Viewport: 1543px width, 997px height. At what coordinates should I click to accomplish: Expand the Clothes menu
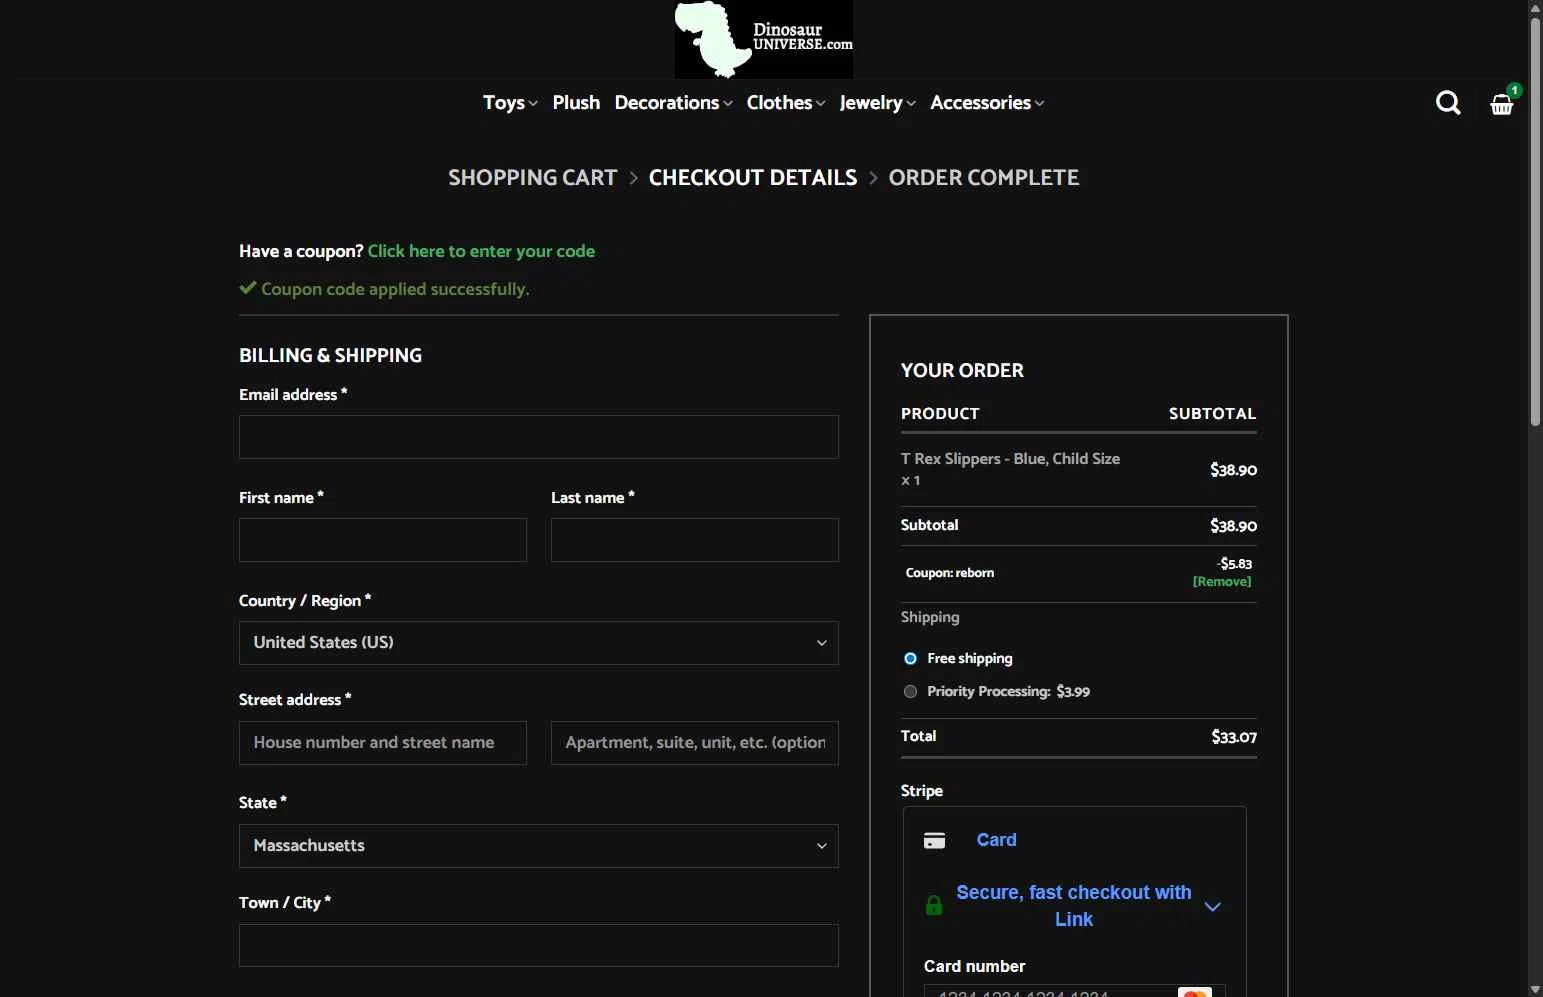click(786, 103)
